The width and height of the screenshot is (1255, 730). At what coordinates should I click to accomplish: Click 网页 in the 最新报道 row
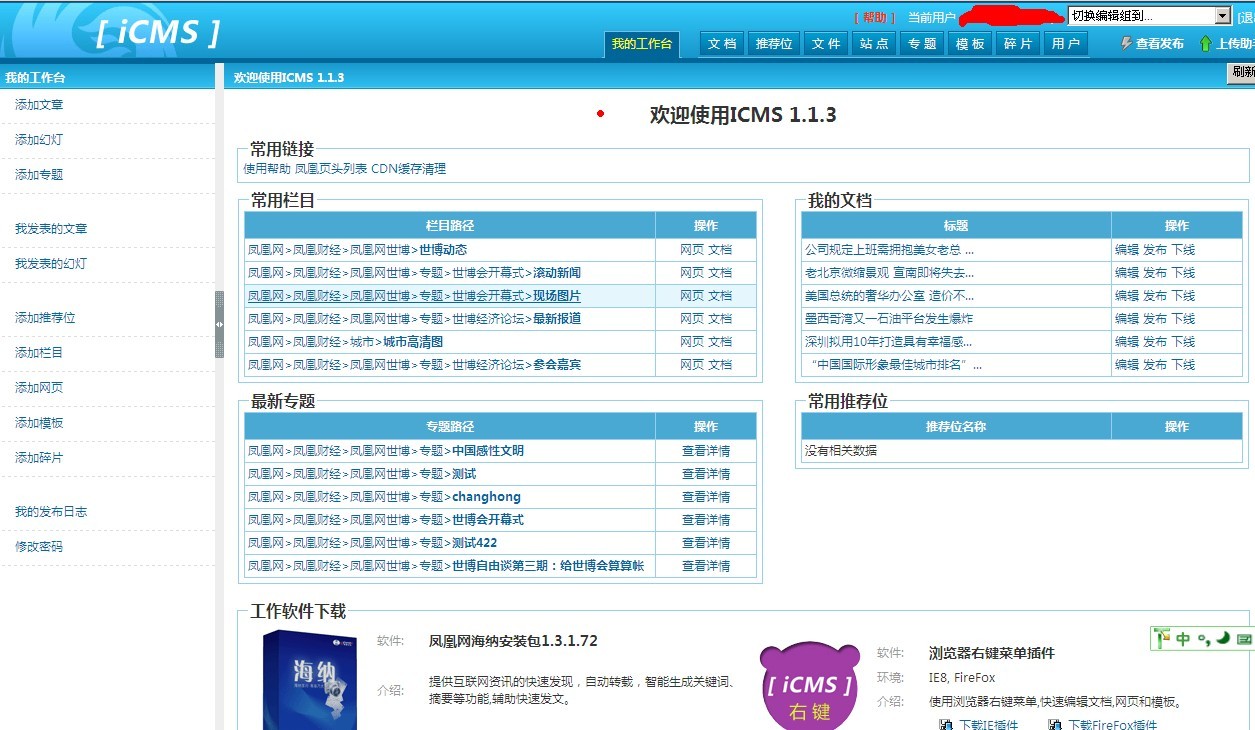pyautogui.click(x=692, y=319)
